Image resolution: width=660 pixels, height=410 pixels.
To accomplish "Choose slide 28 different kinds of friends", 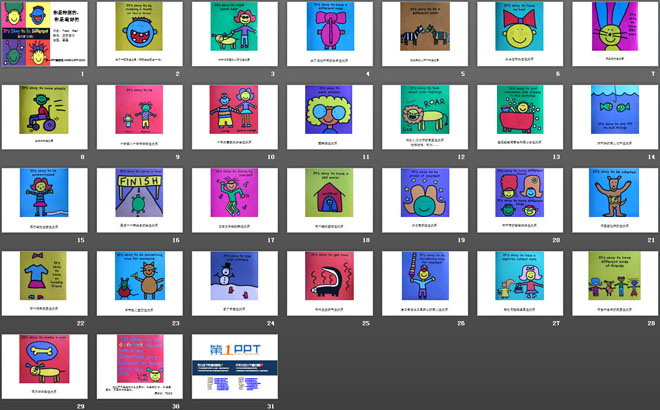I will [x=615, y=283].
